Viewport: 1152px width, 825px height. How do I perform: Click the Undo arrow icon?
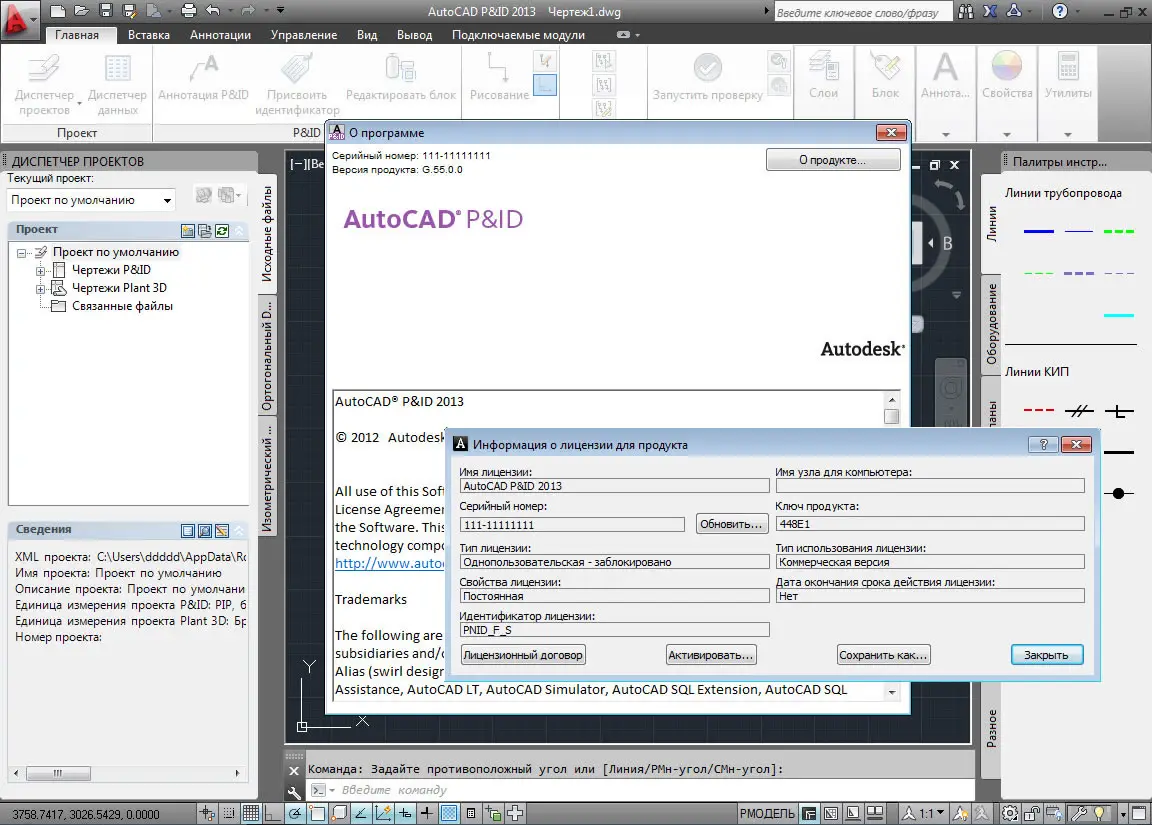(213, 10)
